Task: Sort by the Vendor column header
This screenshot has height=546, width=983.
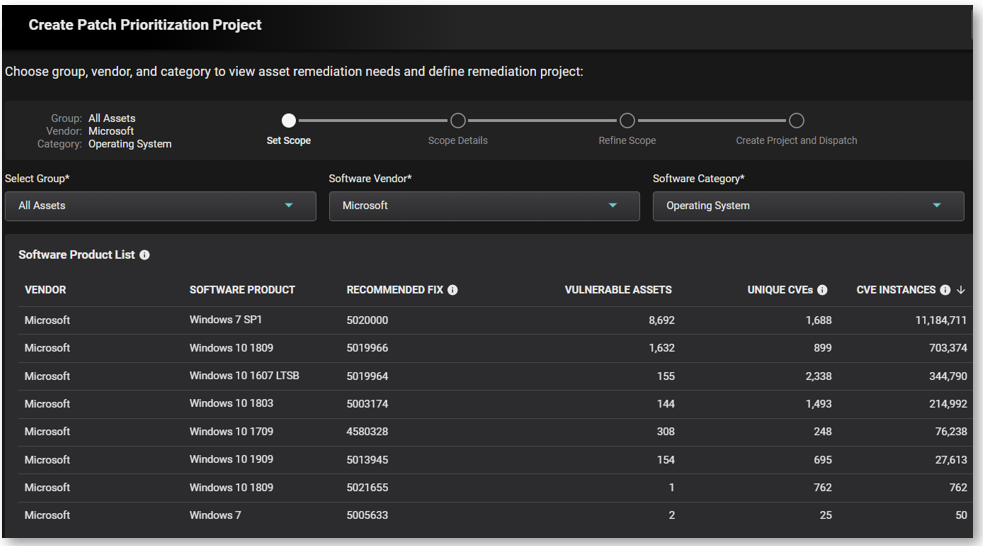Action: (x=45, y=290)
